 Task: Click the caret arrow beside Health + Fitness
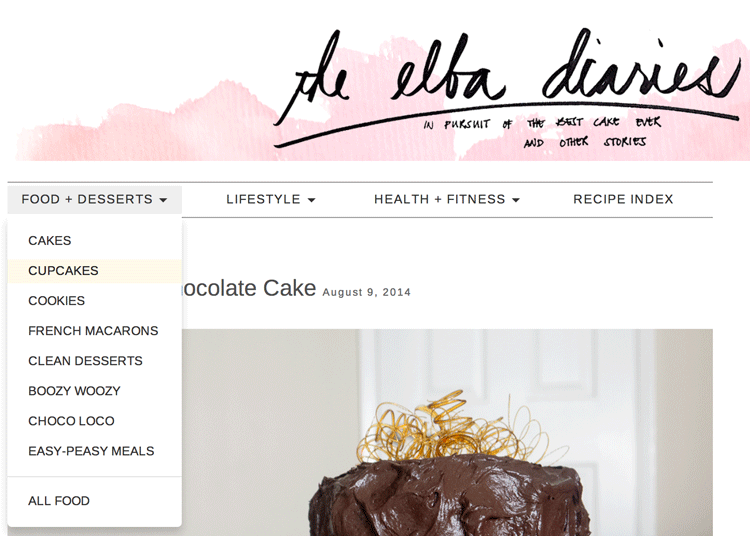pos(516,200)
